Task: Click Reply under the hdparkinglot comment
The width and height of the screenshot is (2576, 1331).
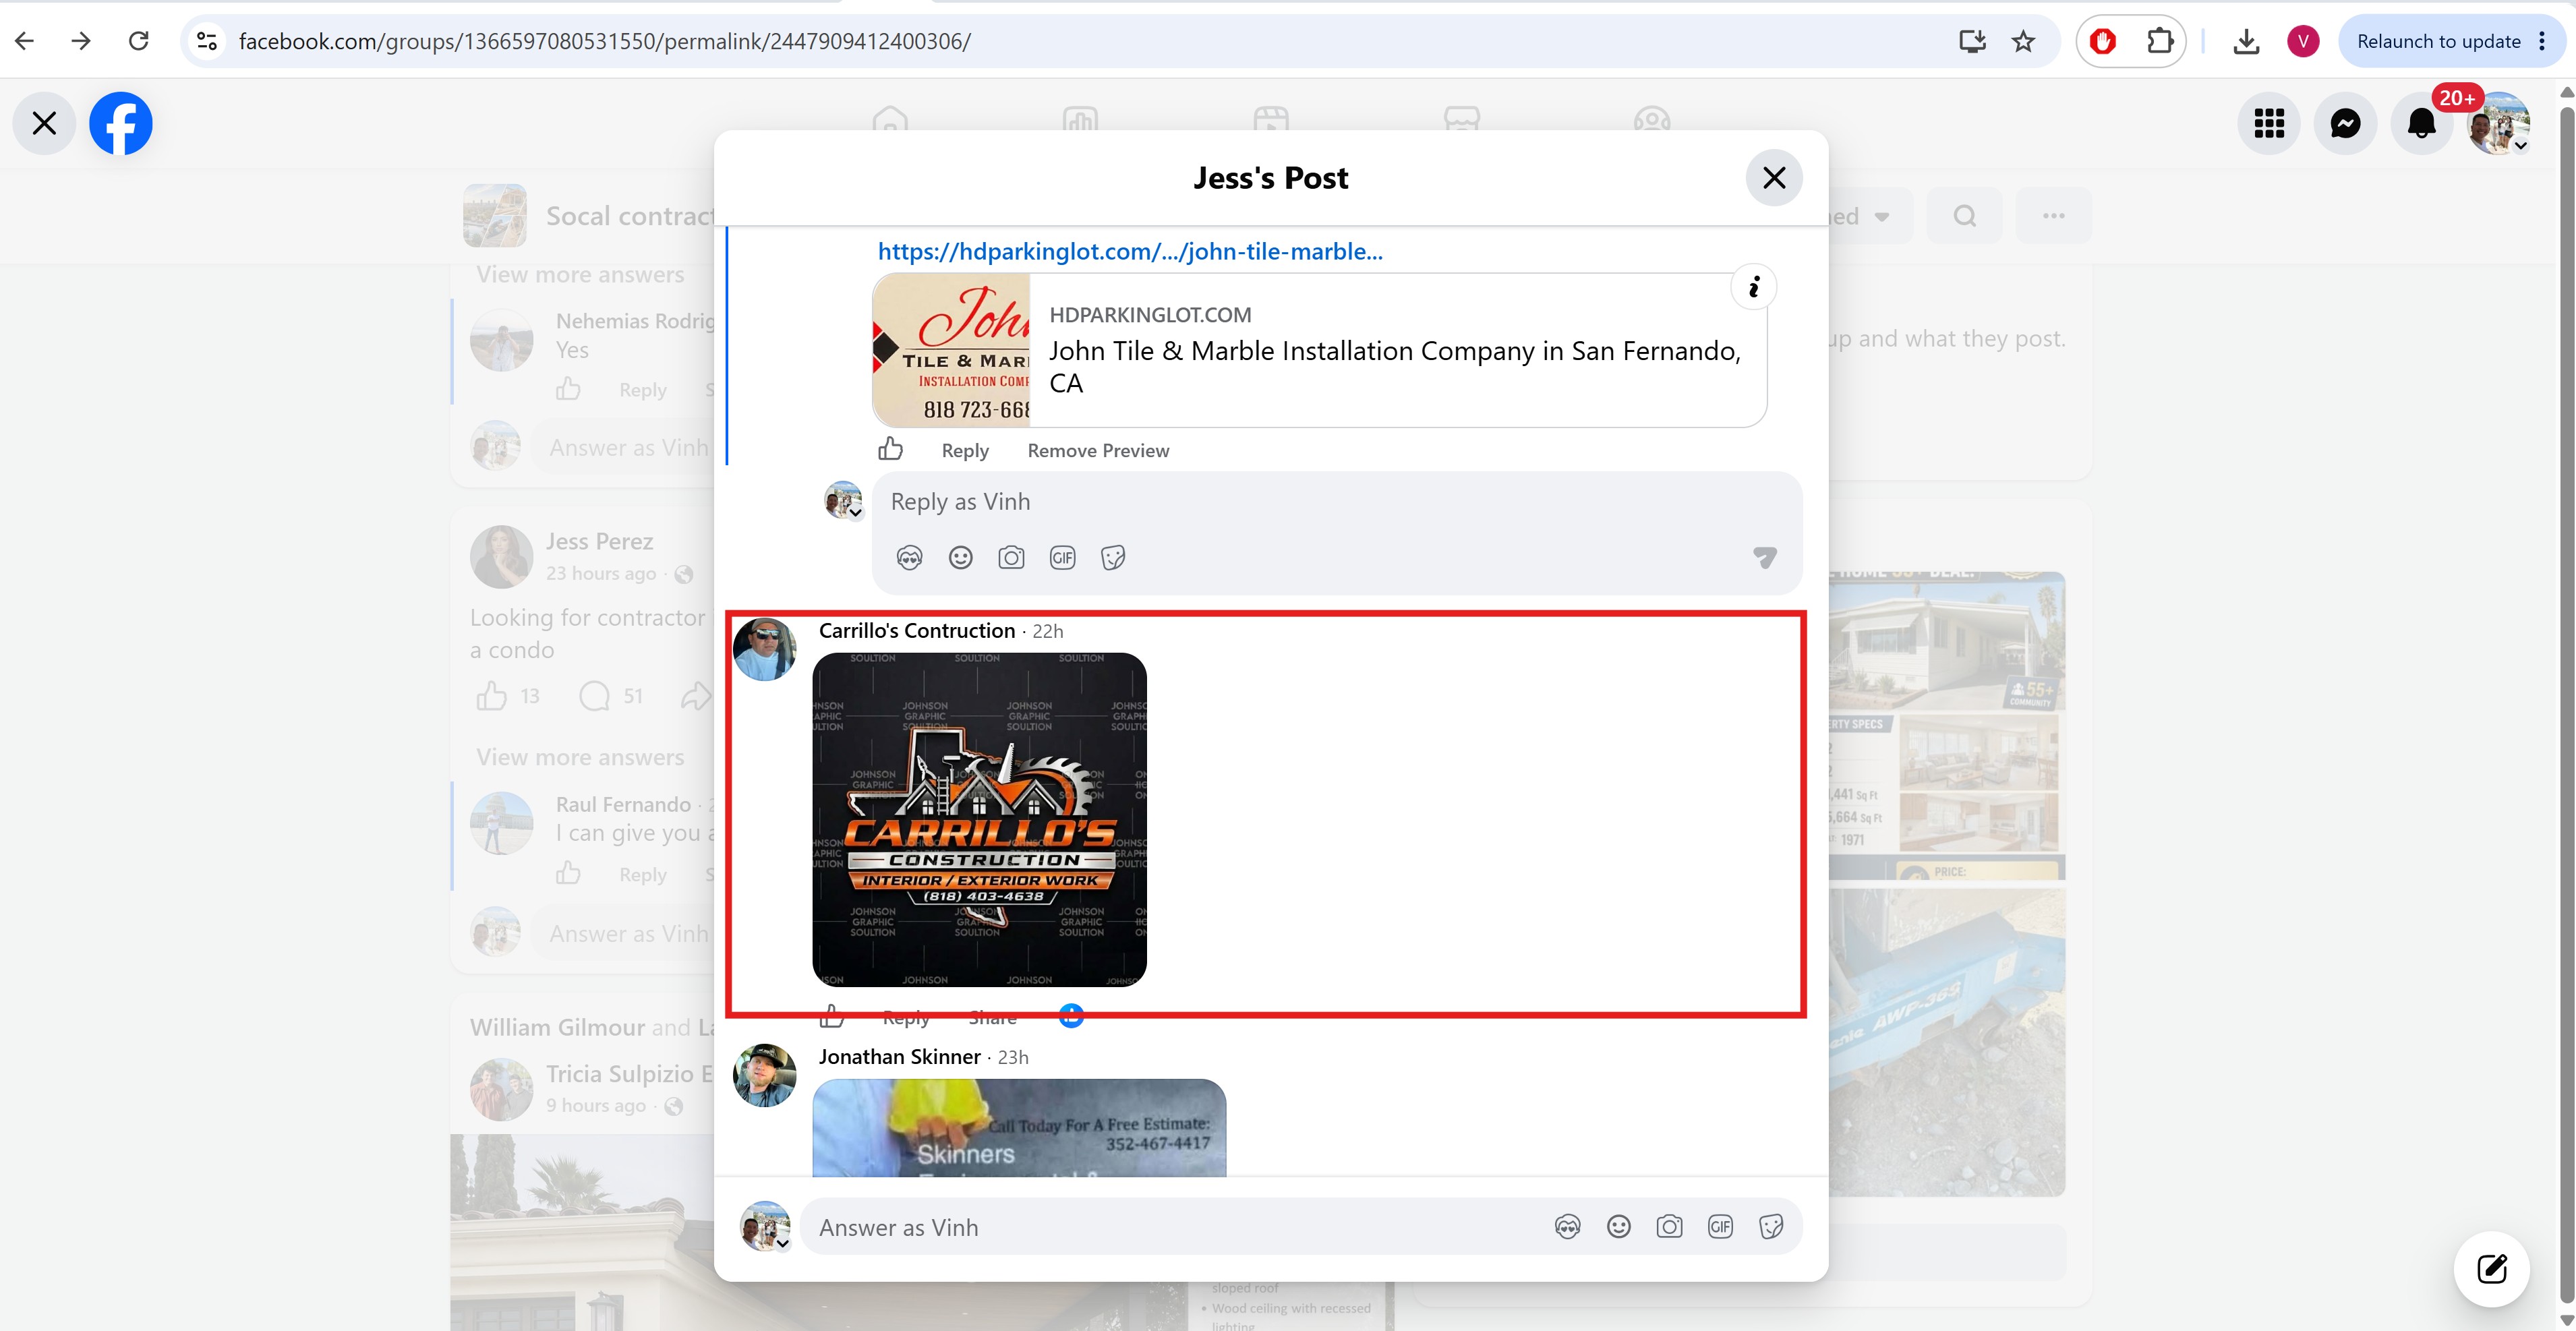Action: coord(965,451)
